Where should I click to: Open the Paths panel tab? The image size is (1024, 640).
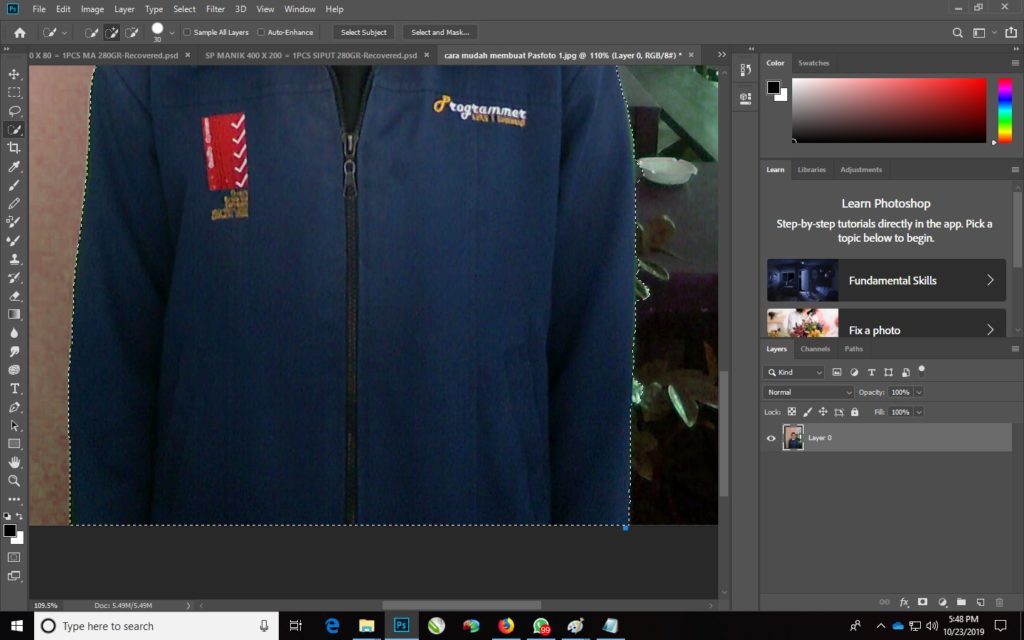coord(854,349)
